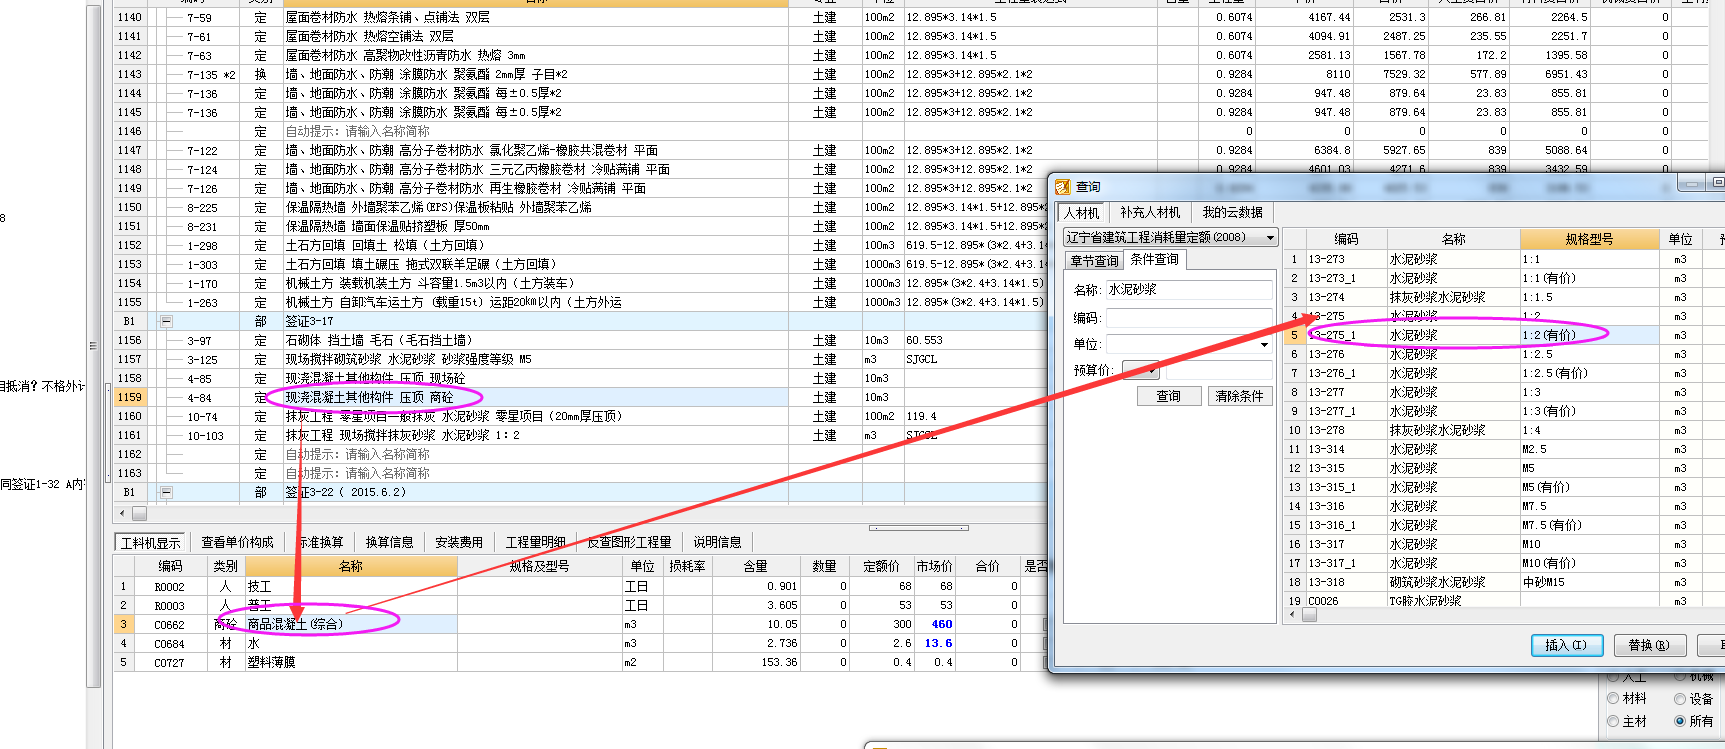Click the 编码 column header in query results
Screen dimensions: 1725x749
point(1346,239)
